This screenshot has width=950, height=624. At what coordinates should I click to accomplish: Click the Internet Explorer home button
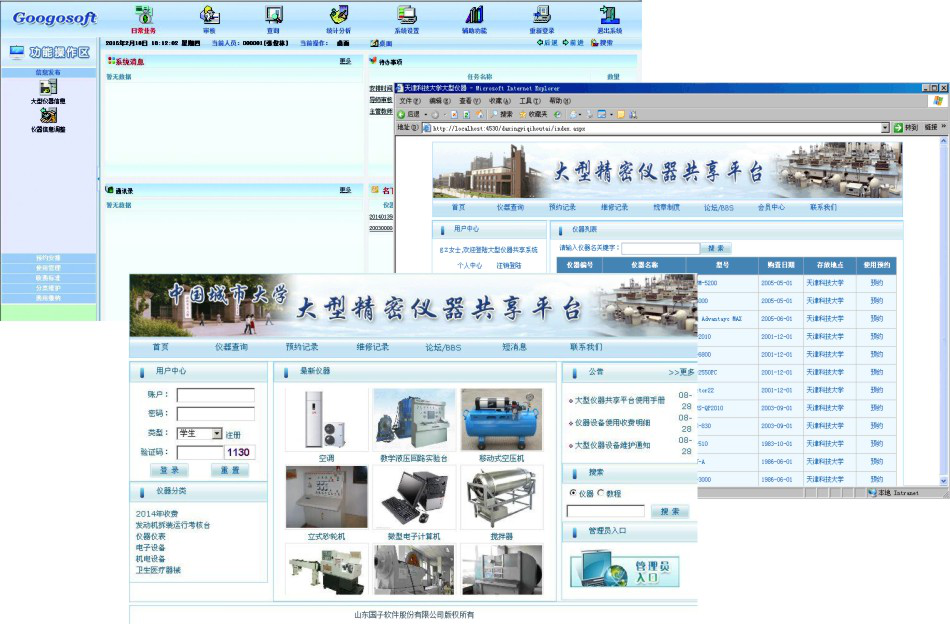coord(479,114)
